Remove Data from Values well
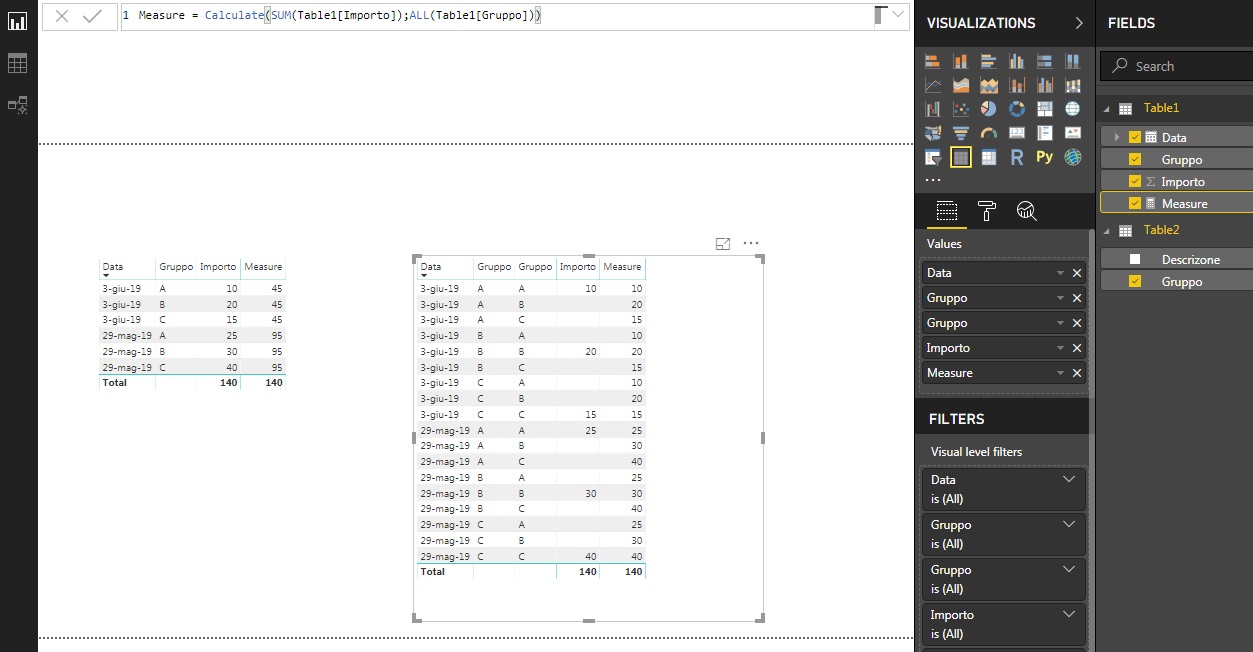The height and width of the screenshot is (652, 1253). [x=1077, y=273]
